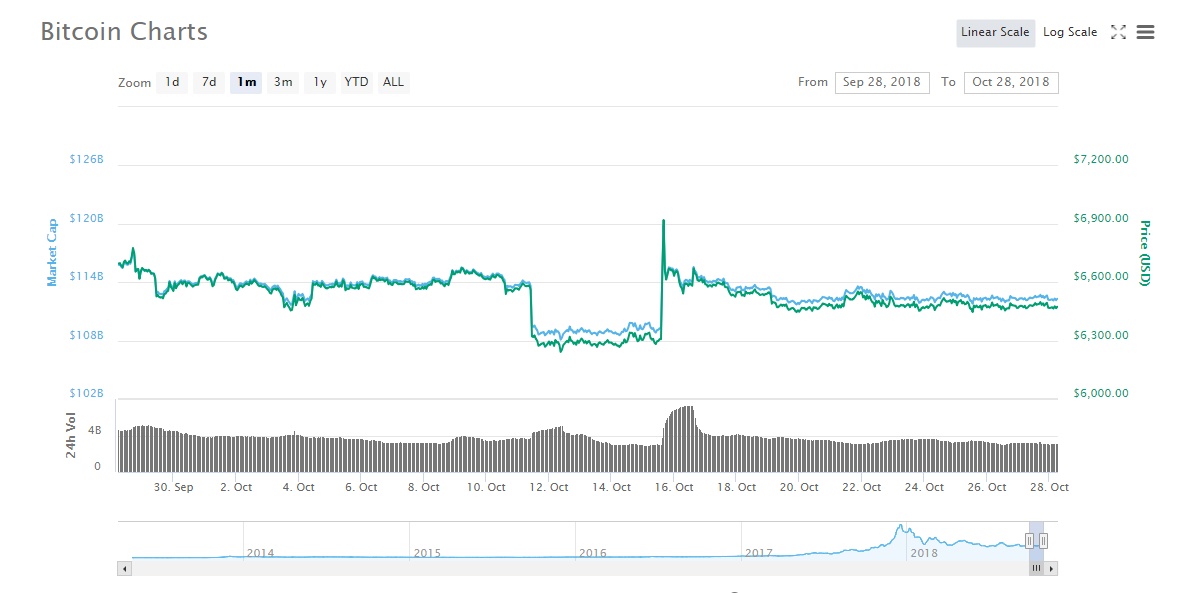Click the 10. Oct date label
Viewport: 1190px width, 593px height.
click(x=486, y=487)
